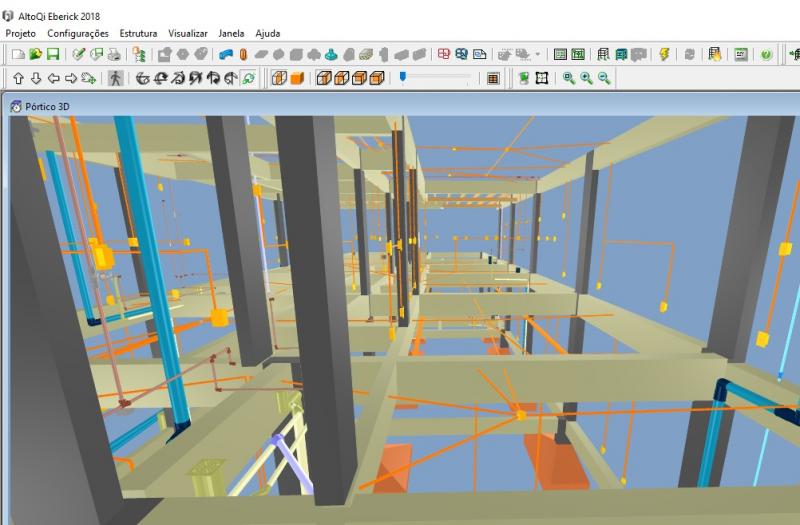Viewport: 800px width, 525px height.
Task: Zoom in using the plus magnifier
Action: 586,79
